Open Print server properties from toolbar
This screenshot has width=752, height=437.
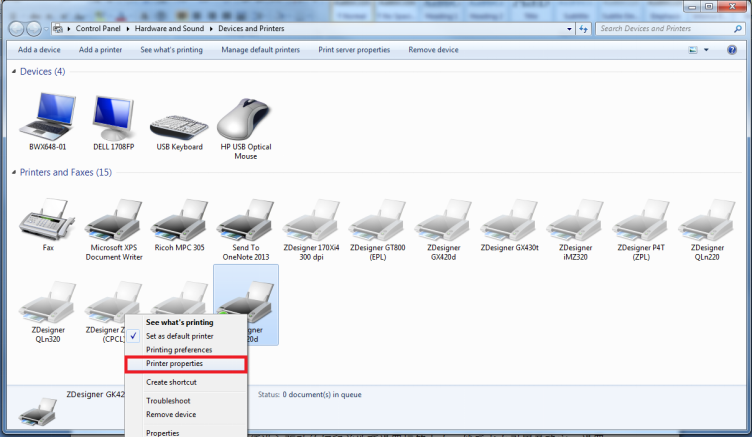354,50
